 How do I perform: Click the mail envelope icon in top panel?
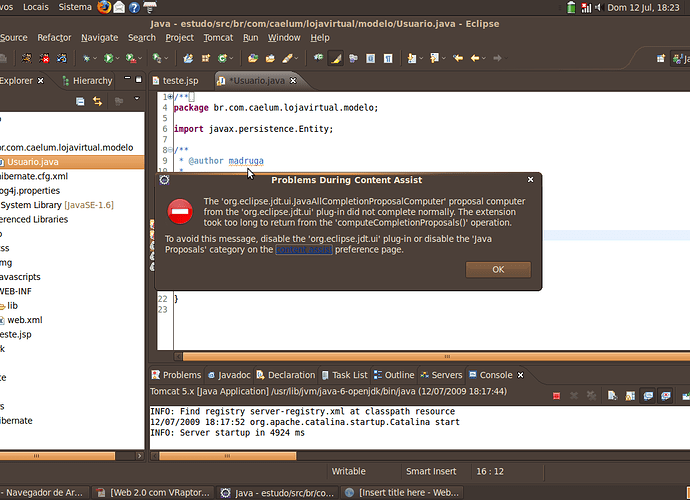[119, 7]
